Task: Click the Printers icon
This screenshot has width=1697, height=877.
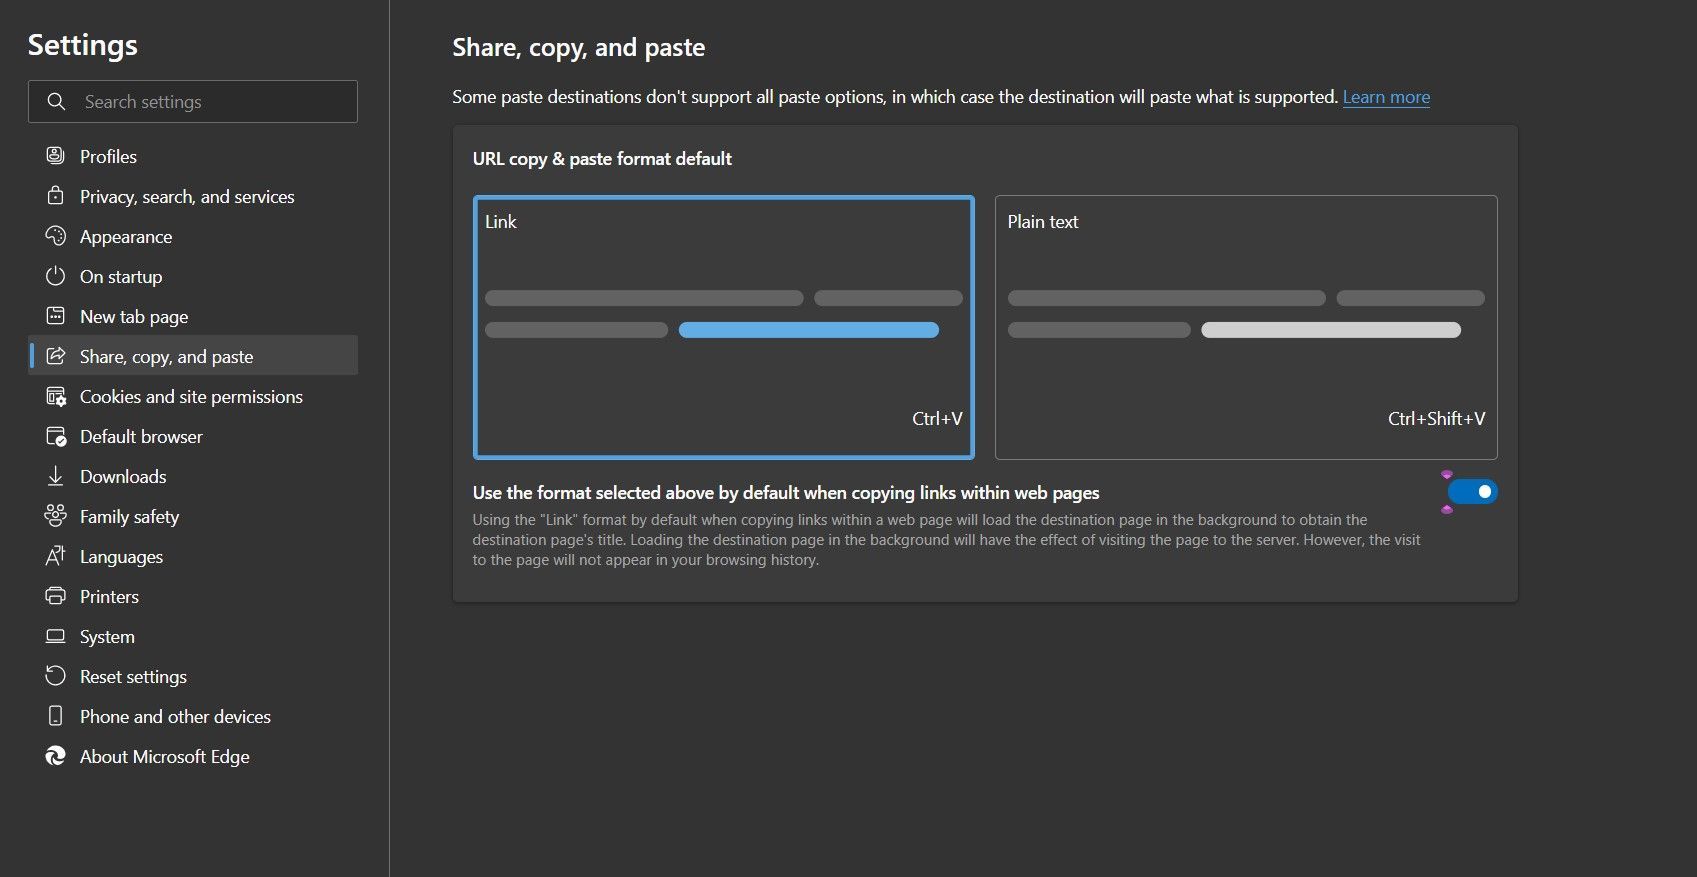Action: click(x=55, y=596)
